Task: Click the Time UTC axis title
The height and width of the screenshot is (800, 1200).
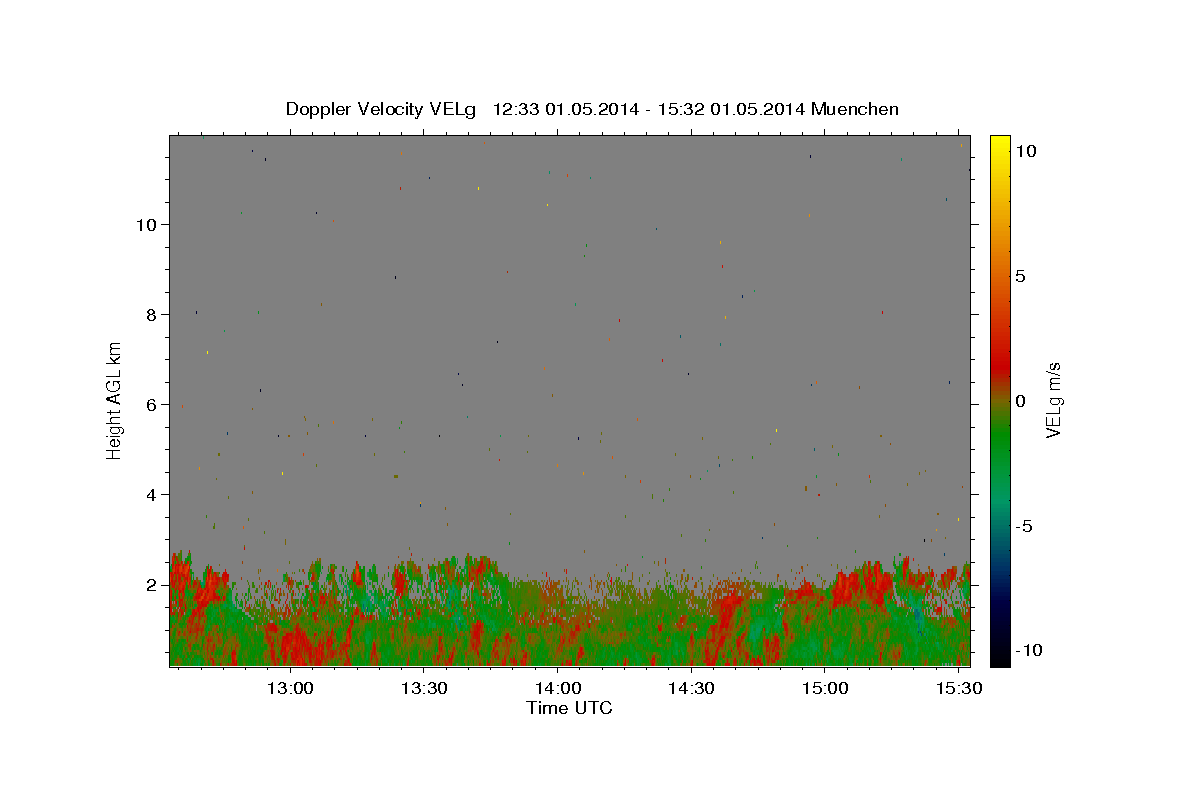Action: coord(569,708)
